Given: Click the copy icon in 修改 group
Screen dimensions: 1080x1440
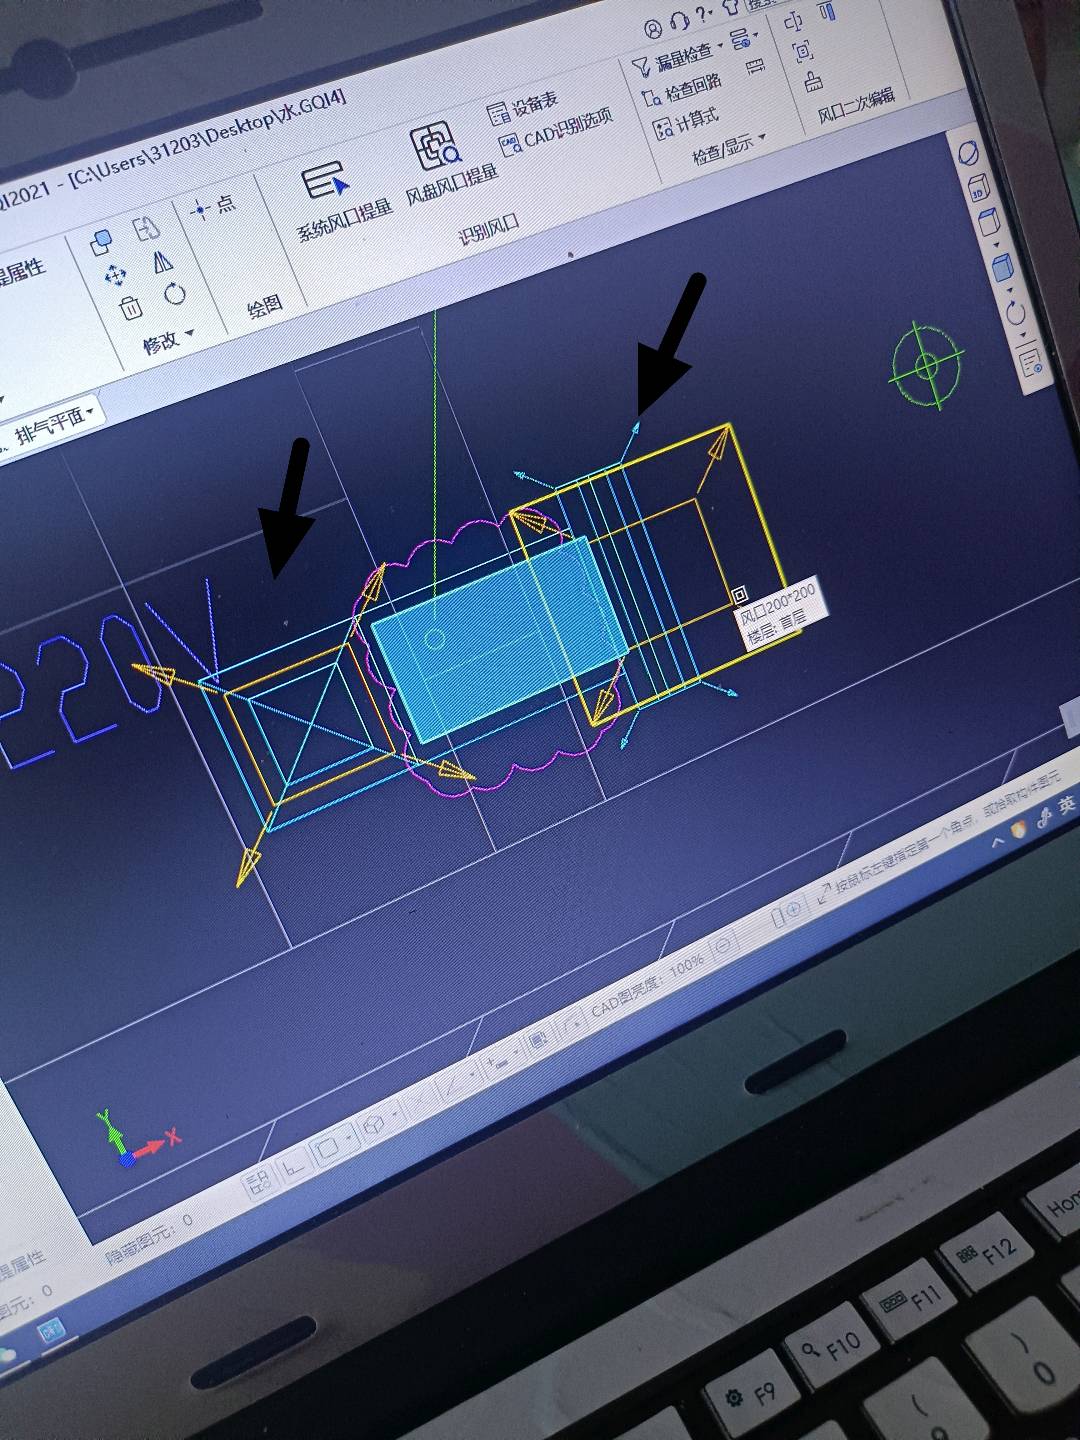Looking at the screenshot, I should click(101, 241).
